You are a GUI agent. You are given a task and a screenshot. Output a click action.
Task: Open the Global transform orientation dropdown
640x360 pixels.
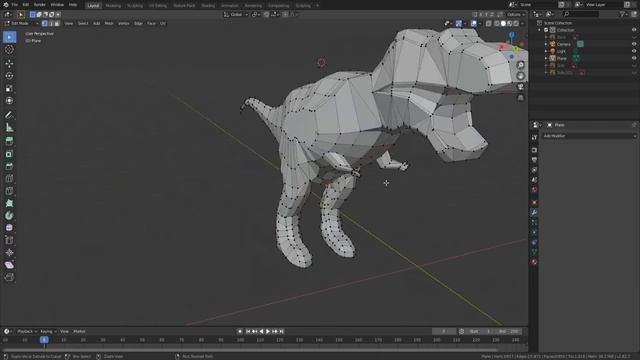coord(236,15)
